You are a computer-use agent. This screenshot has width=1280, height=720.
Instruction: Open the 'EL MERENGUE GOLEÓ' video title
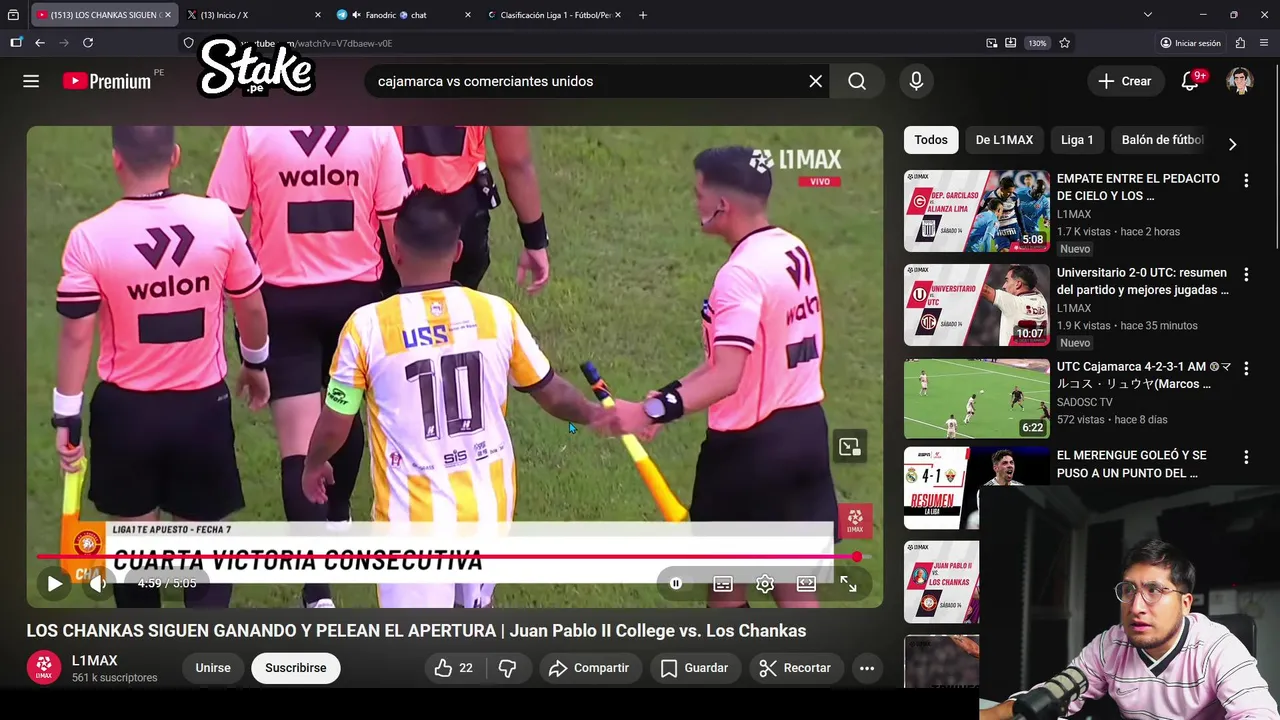(x=1131, y=464)
